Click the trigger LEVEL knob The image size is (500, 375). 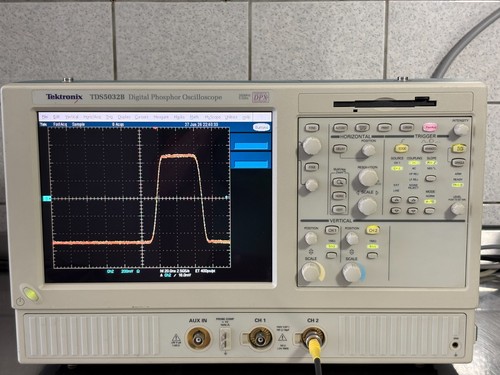[x=457, y=209]
